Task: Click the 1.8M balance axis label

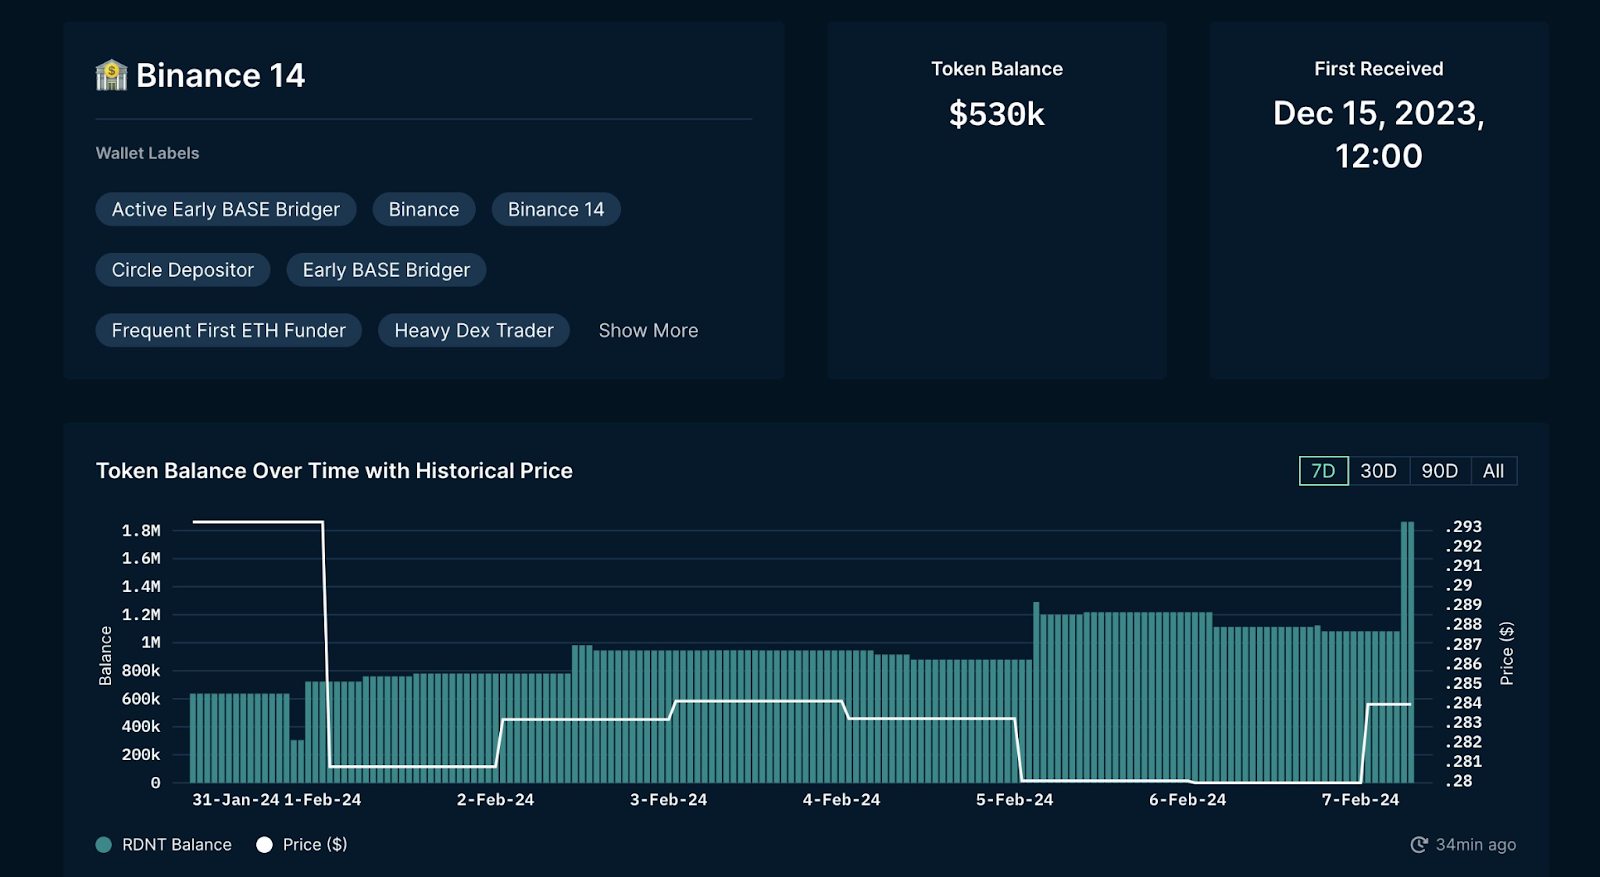Action: point(141,531)
